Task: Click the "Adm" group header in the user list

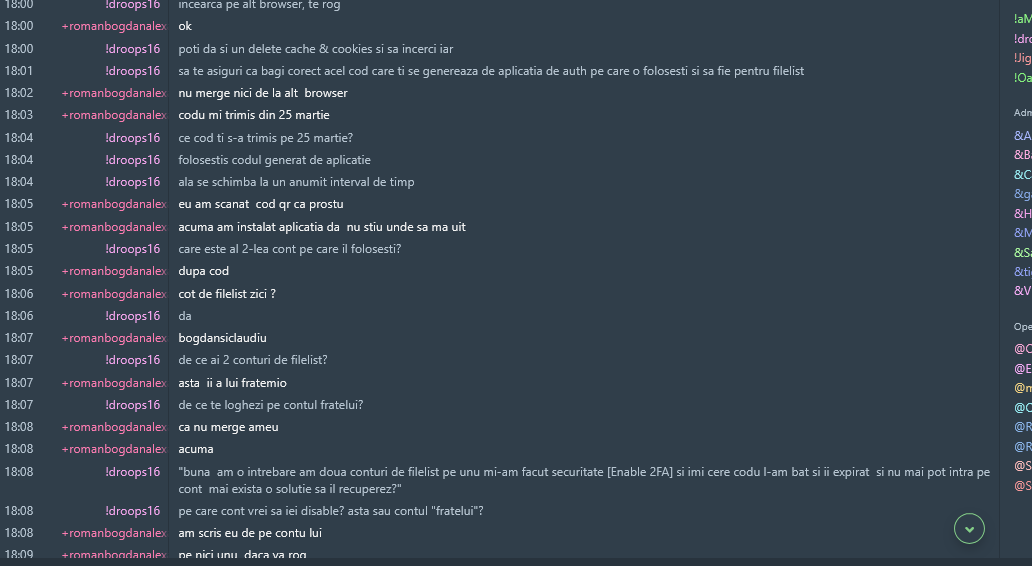Action: coord(1022,113)
